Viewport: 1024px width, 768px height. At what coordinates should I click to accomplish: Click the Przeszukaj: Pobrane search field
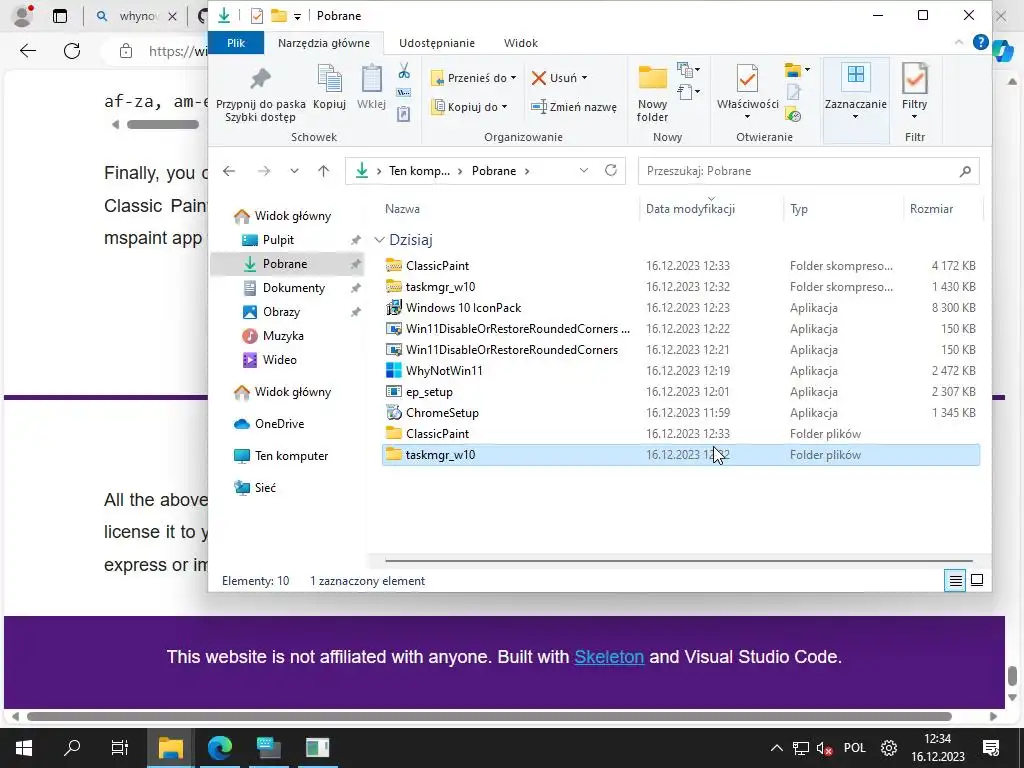click(x=808, y=171)
